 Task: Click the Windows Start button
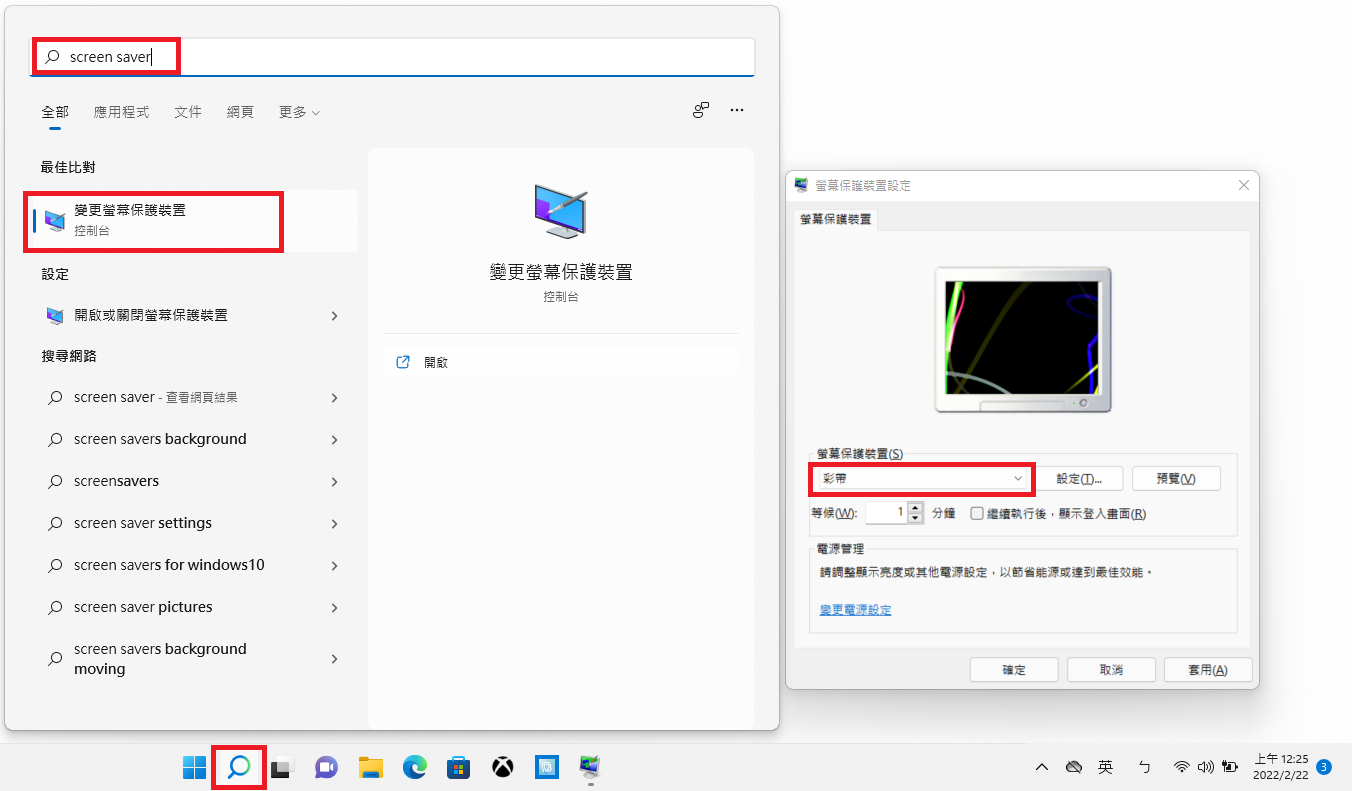194,767
